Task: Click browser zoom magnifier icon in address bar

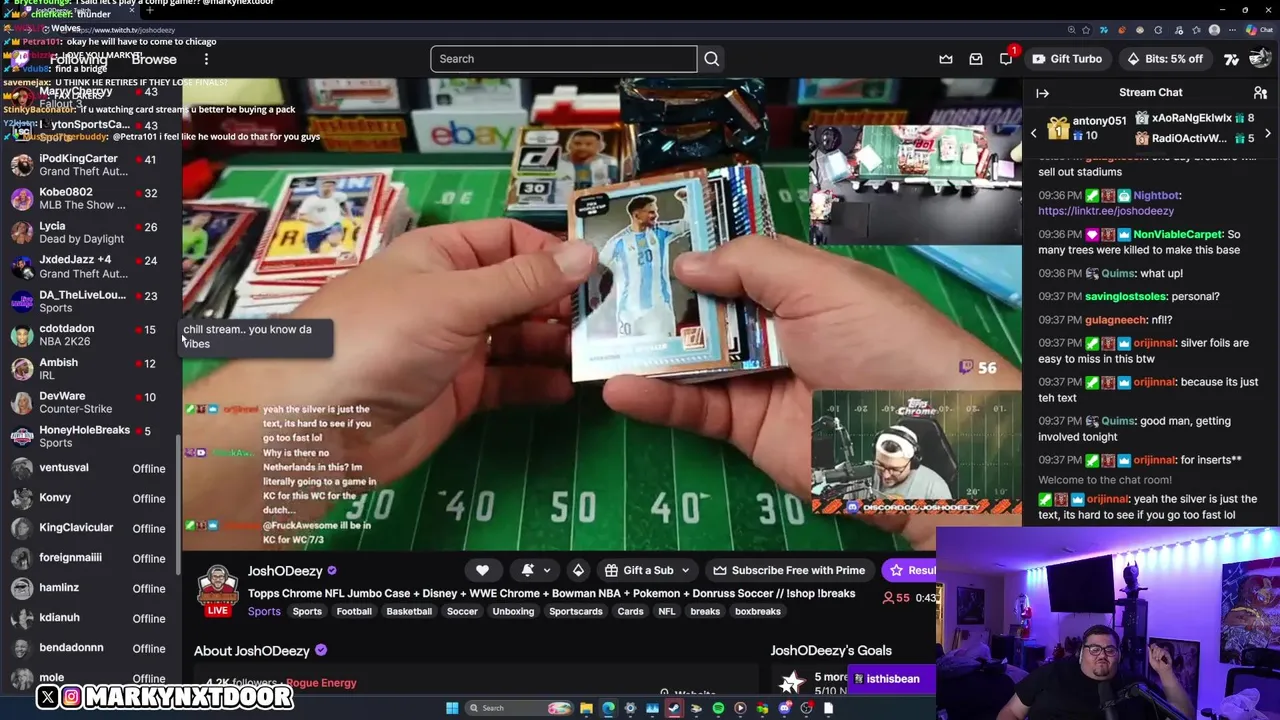Action: 1071,30
